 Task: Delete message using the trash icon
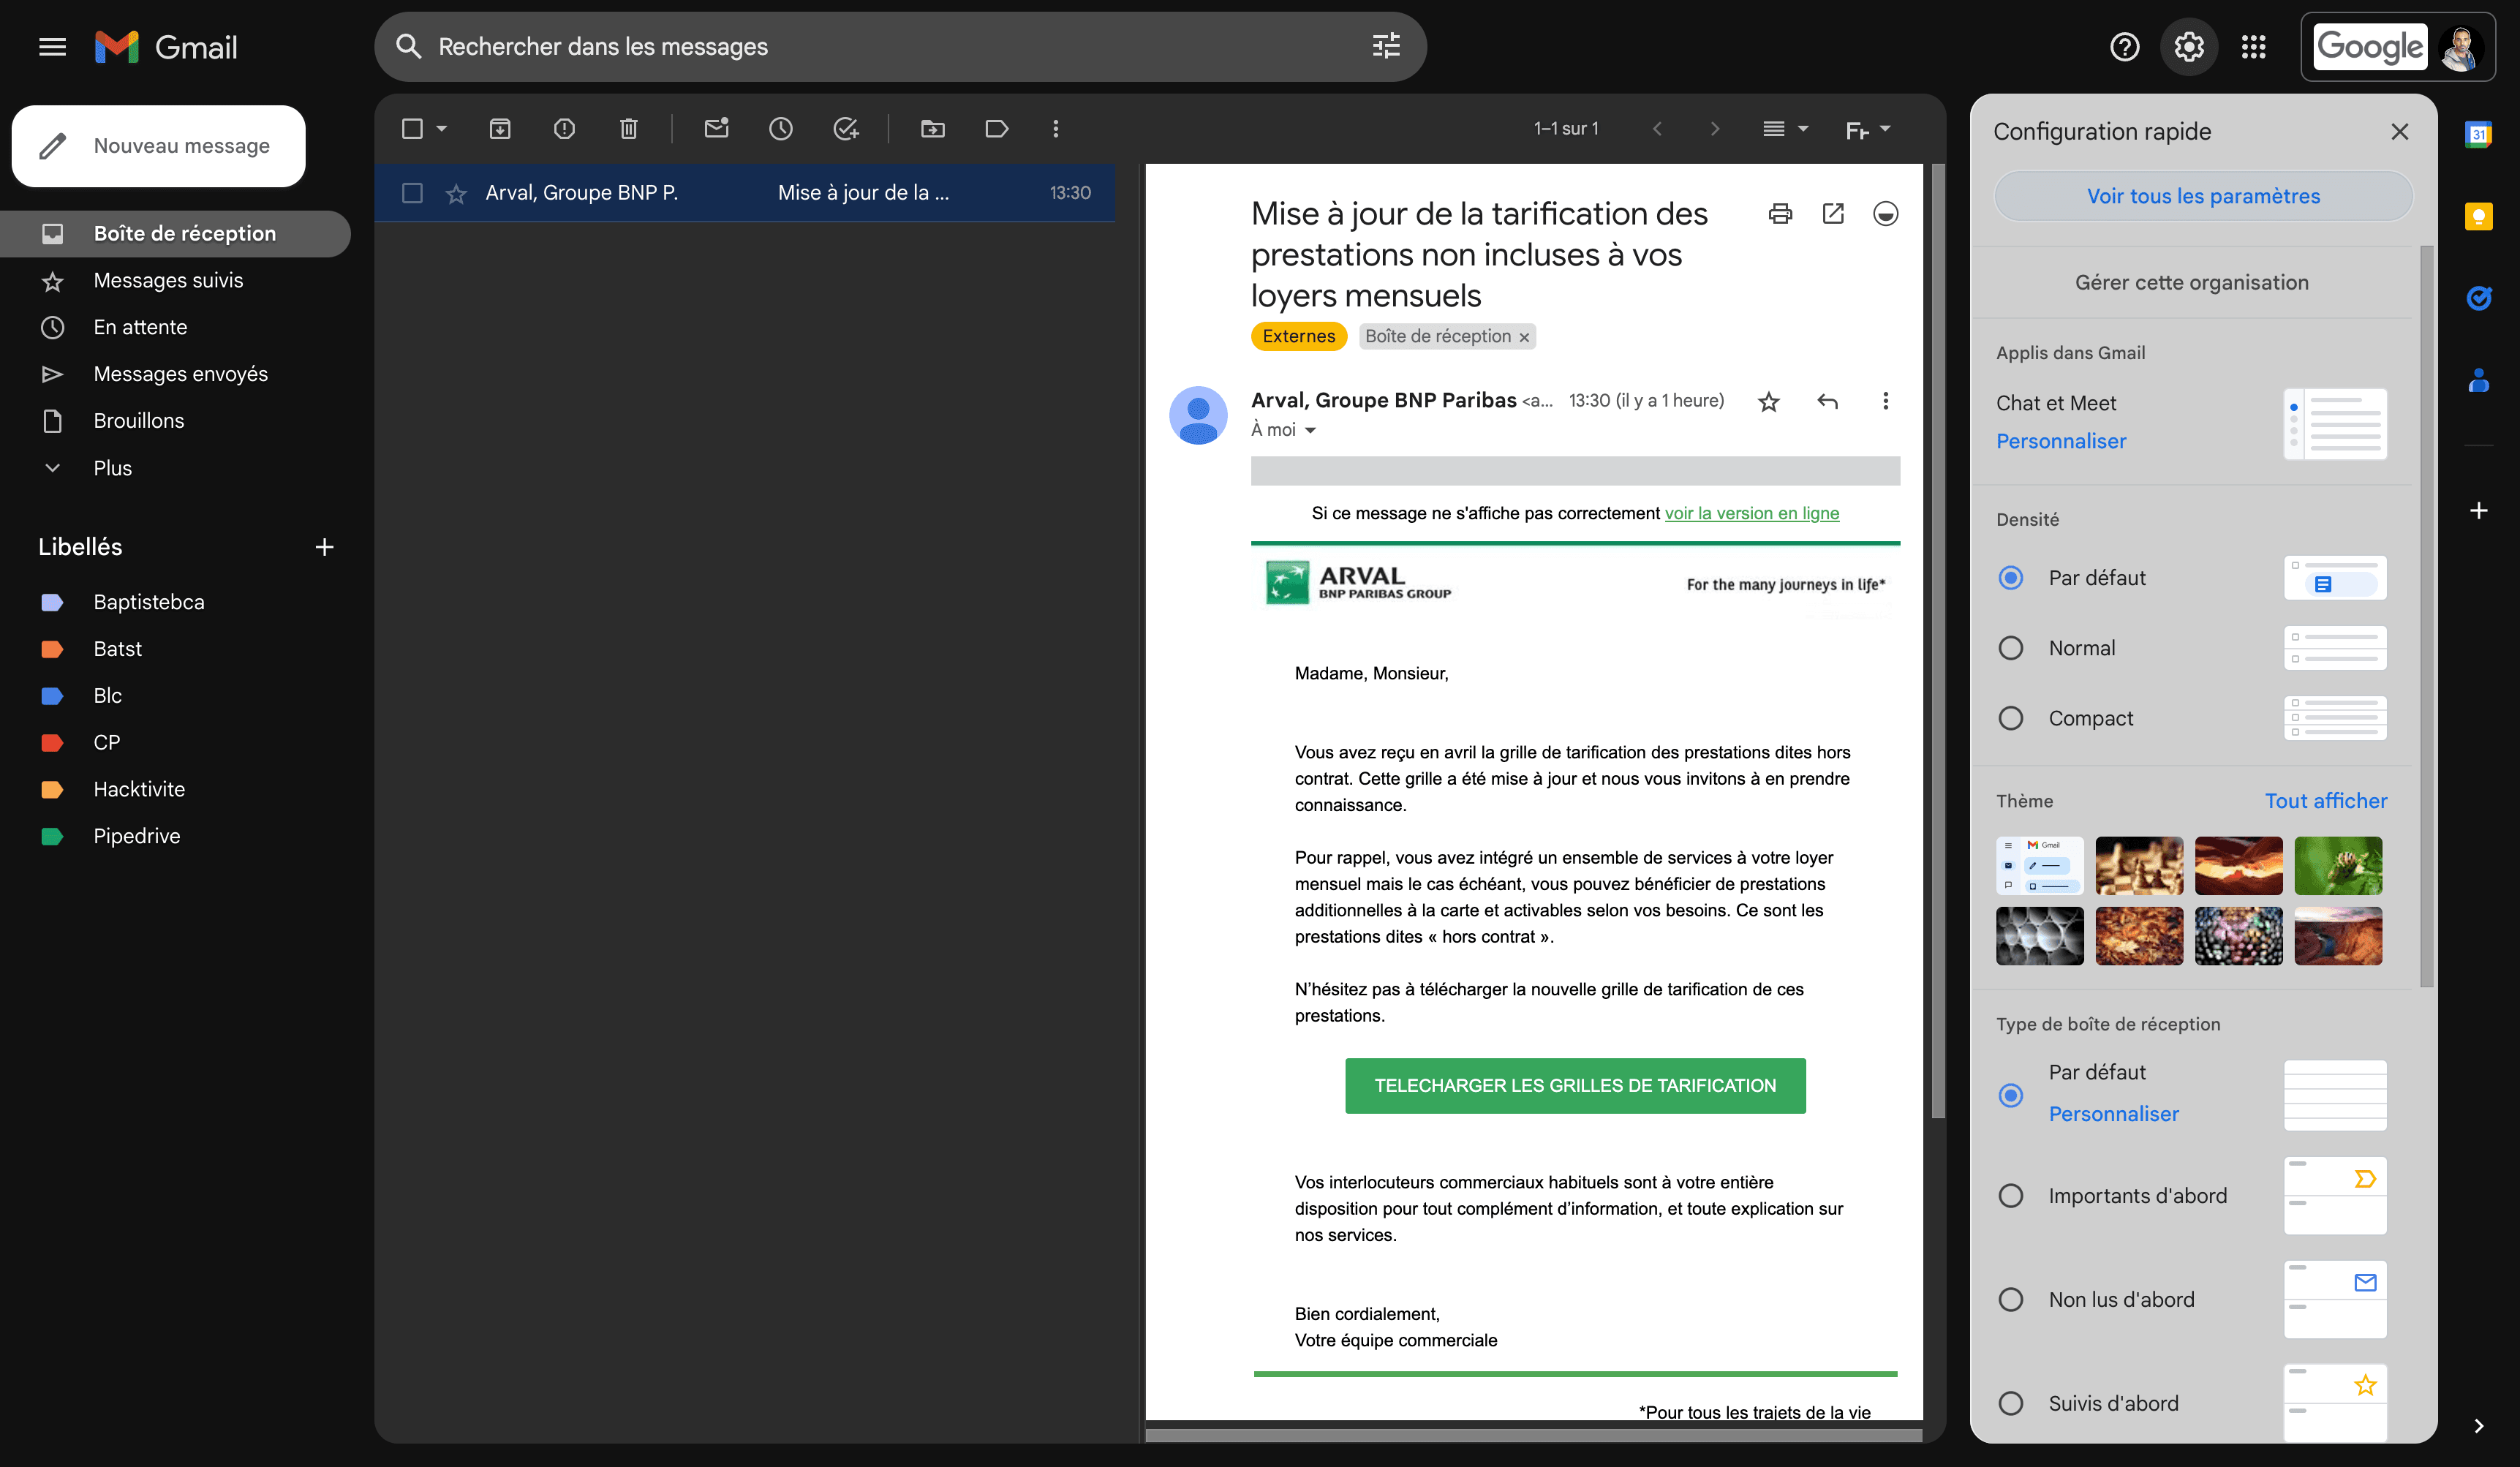coord(628,129)
